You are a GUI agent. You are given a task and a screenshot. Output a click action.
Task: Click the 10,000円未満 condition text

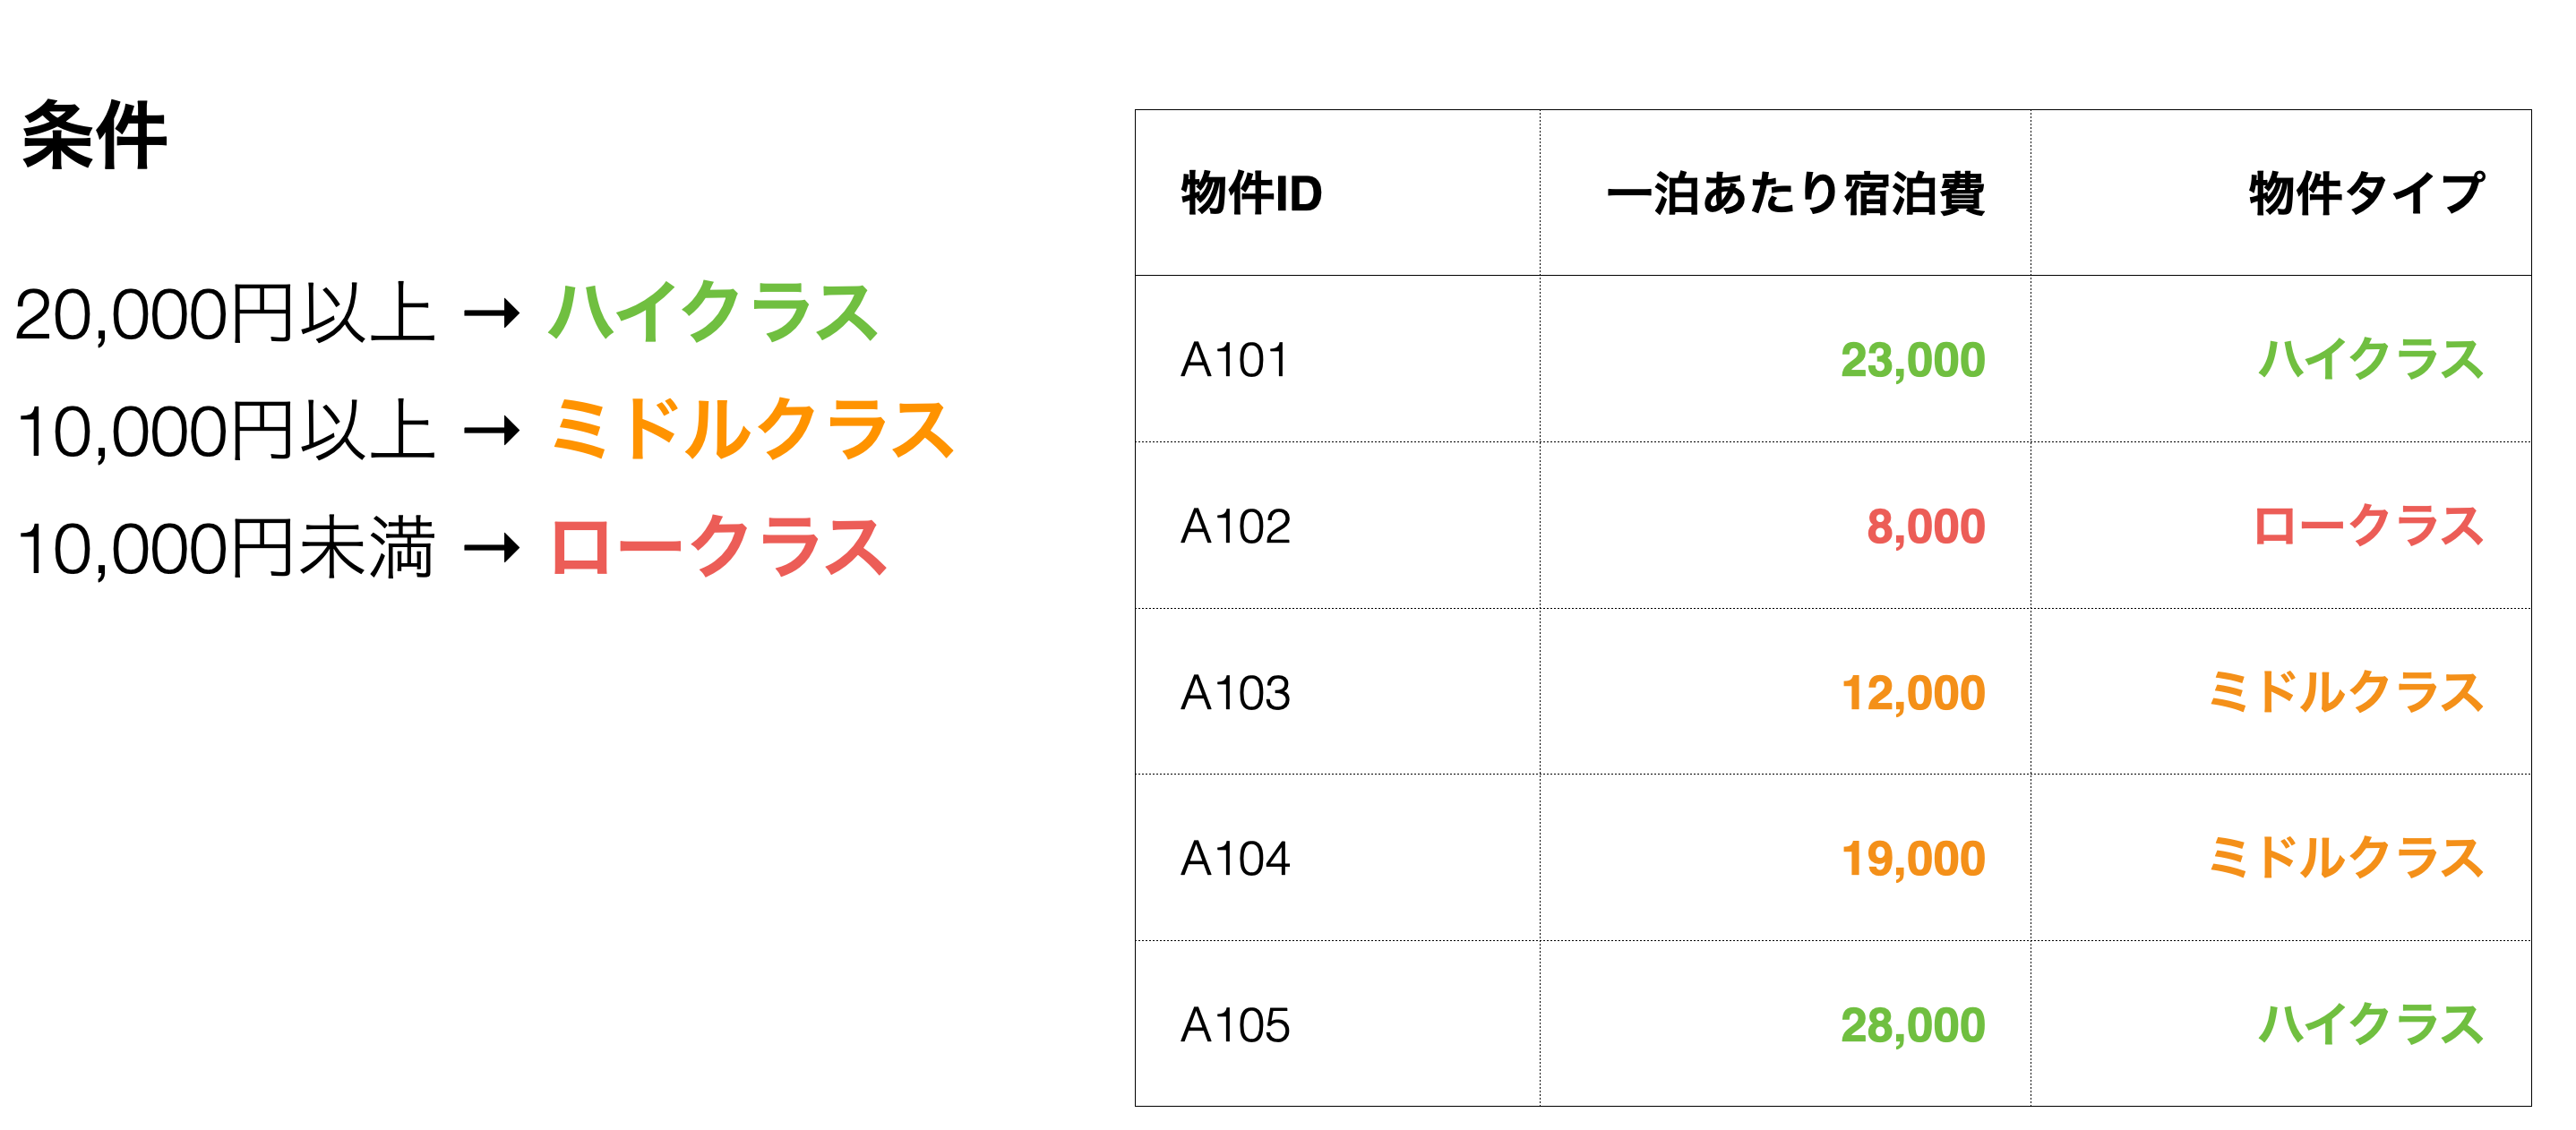click(225, 549)
